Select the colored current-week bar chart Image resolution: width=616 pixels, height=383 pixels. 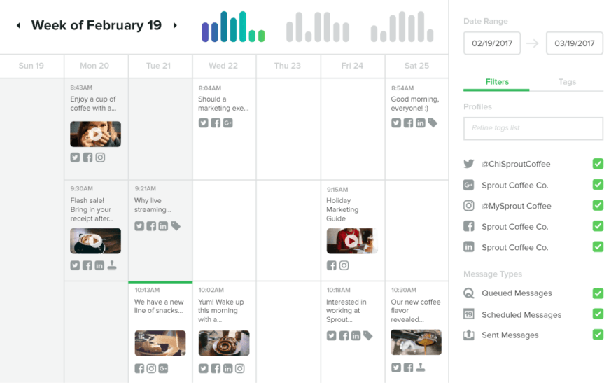click(x=233, y=27)
